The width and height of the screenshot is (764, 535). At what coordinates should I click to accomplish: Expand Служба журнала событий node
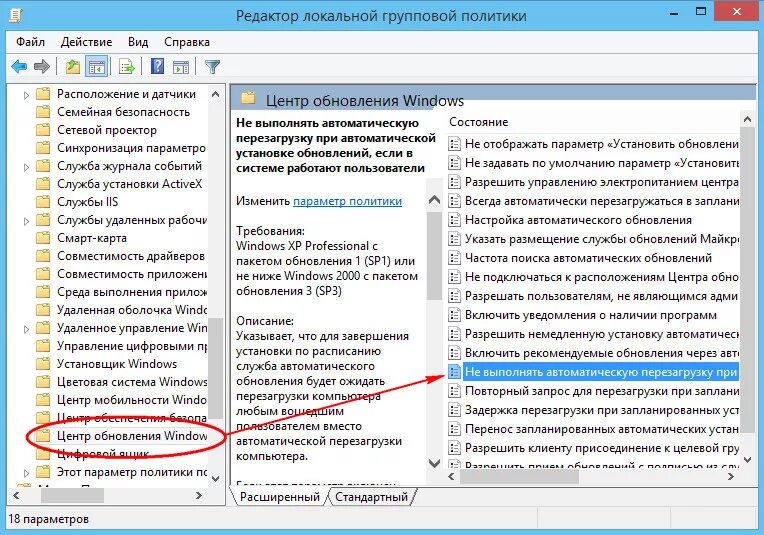26,167
